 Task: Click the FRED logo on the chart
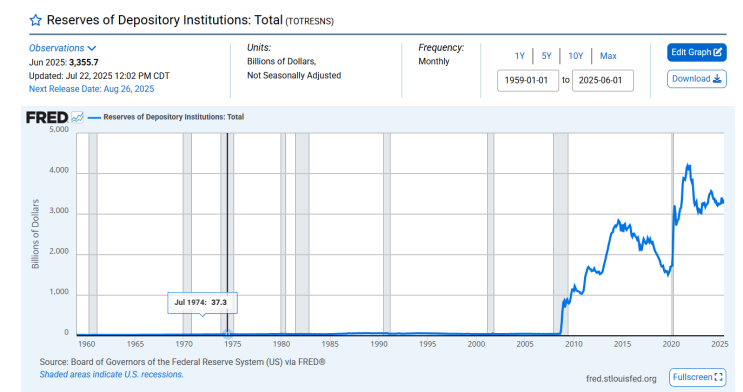click(x=47, y=117)
